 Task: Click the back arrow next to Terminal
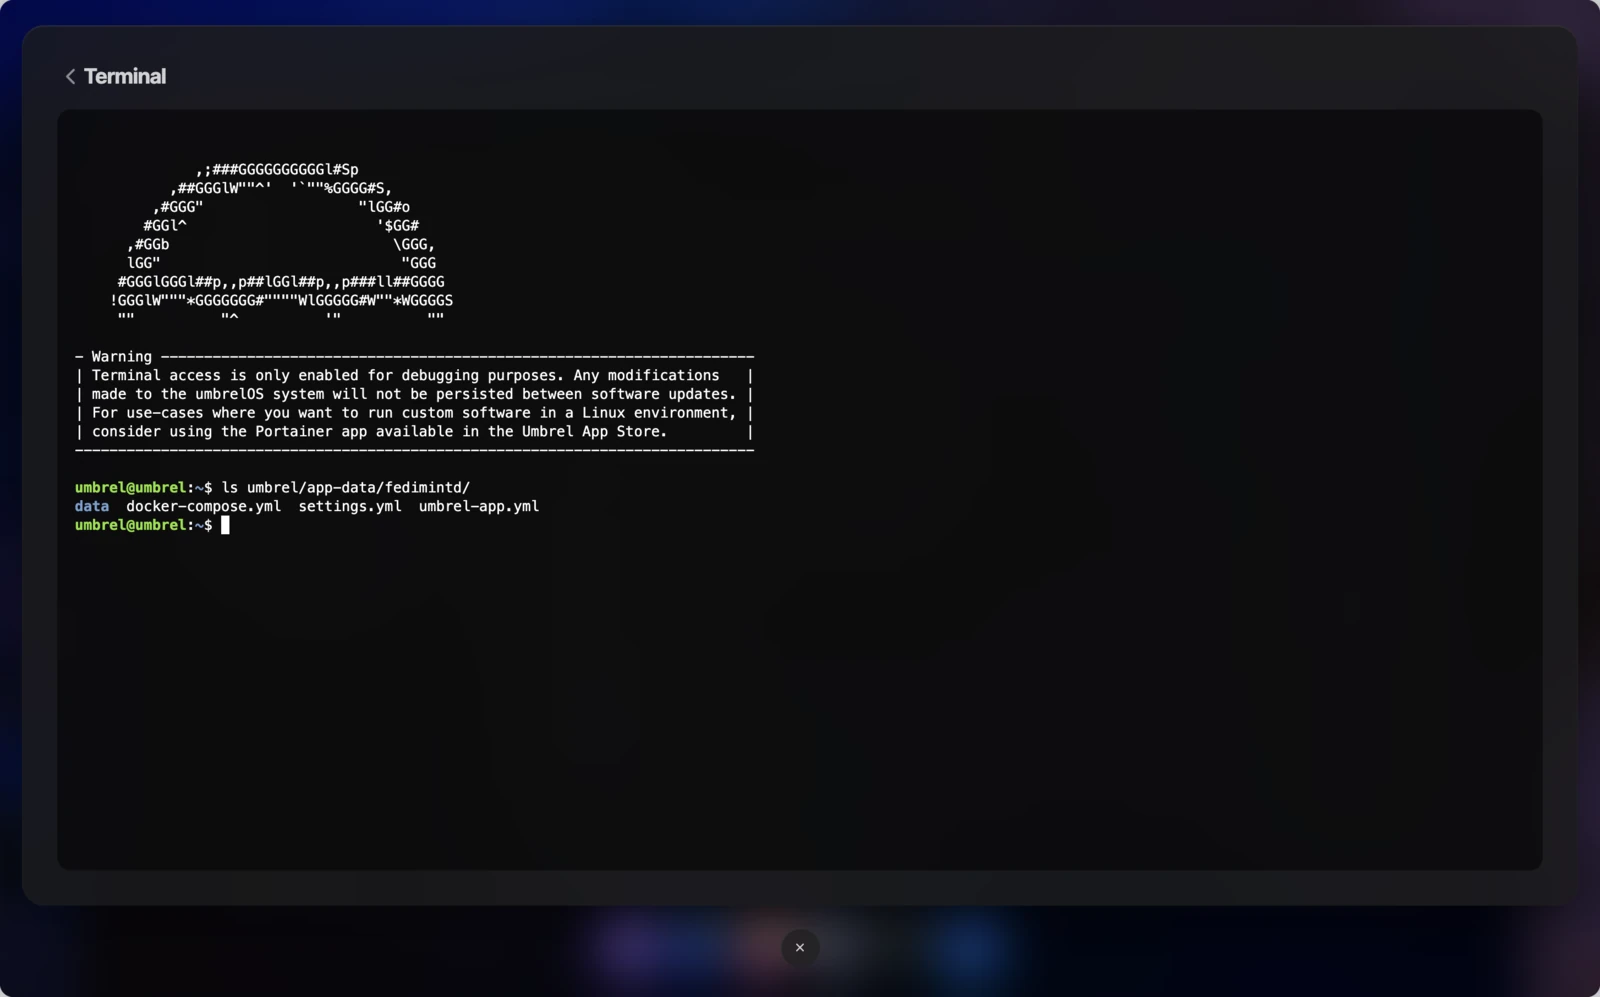[70, 76]
